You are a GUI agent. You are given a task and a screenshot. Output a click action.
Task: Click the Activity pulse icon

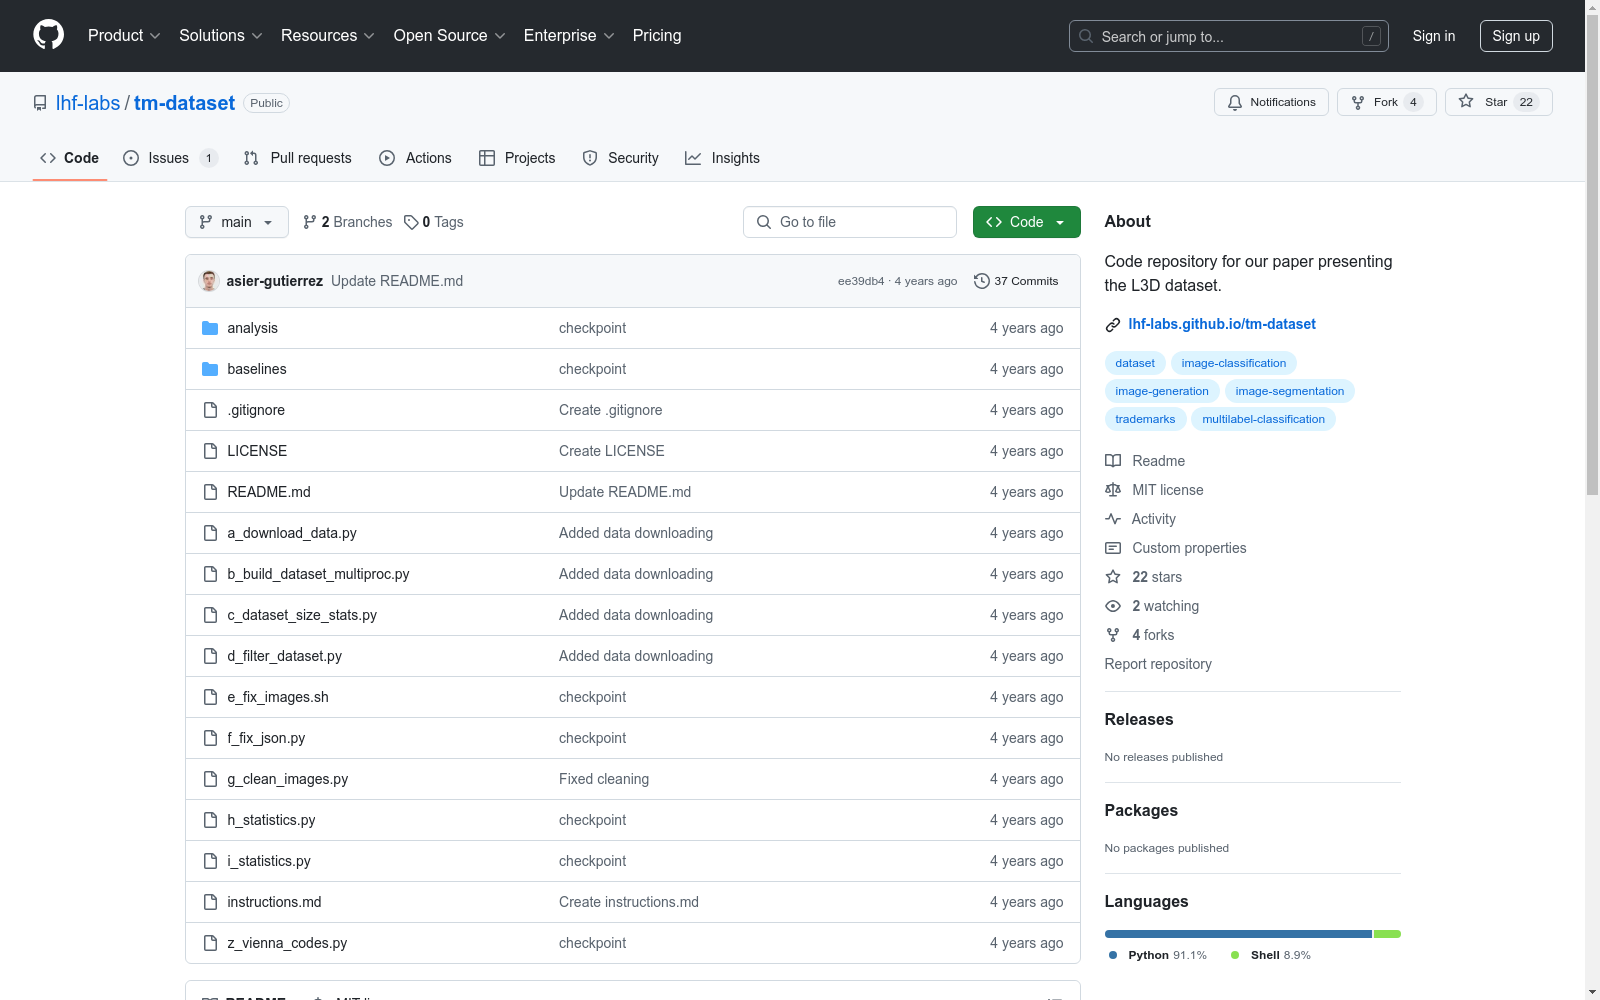tap(1113, 519)
